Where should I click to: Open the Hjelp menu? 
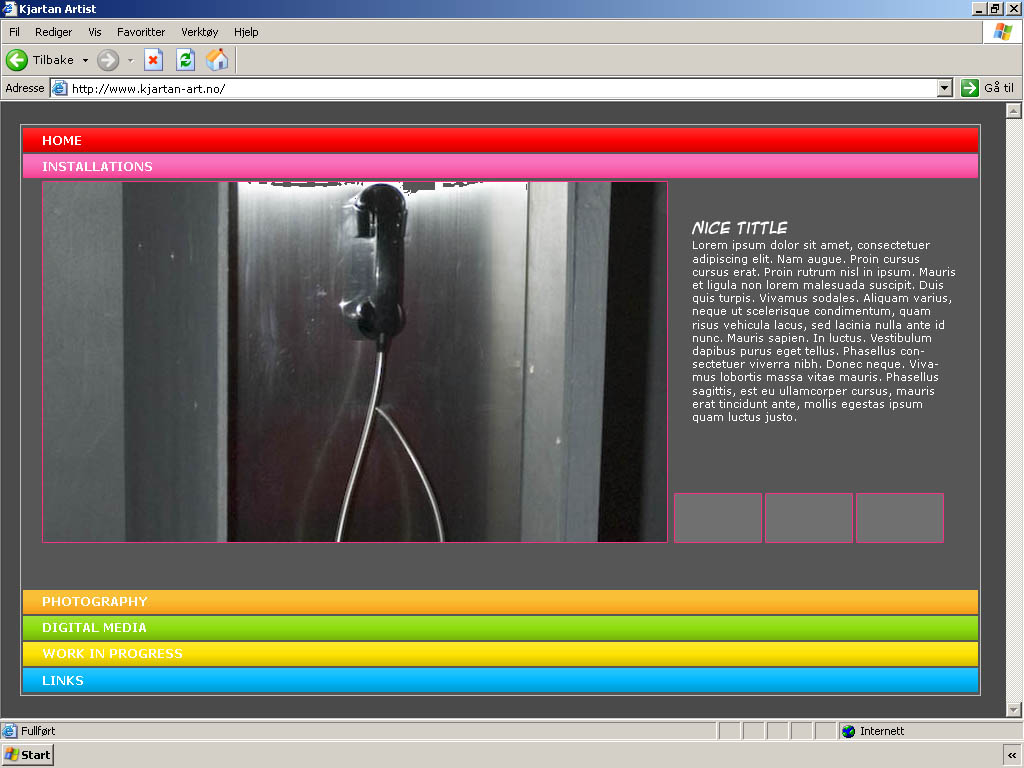click(x=246, y=32)
